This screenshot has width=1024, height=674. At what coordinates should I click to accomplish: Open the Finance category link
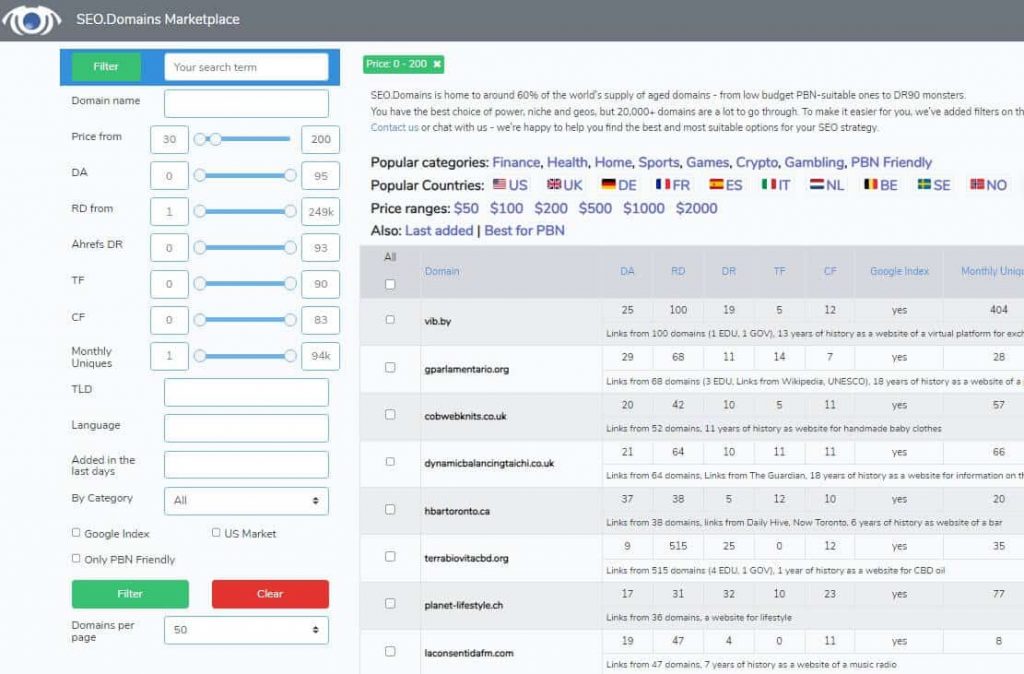(516, 162)
